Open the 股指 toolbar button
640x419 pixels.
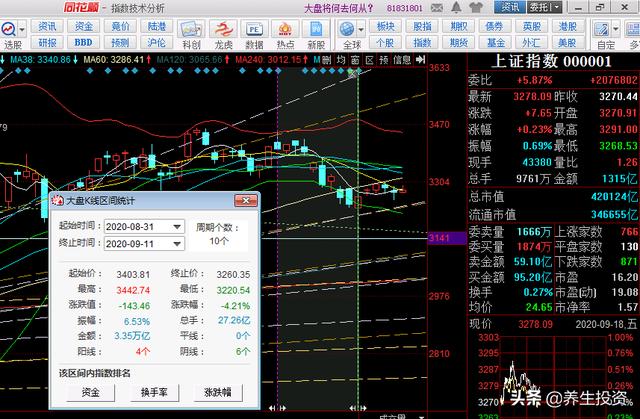[422, 27]
